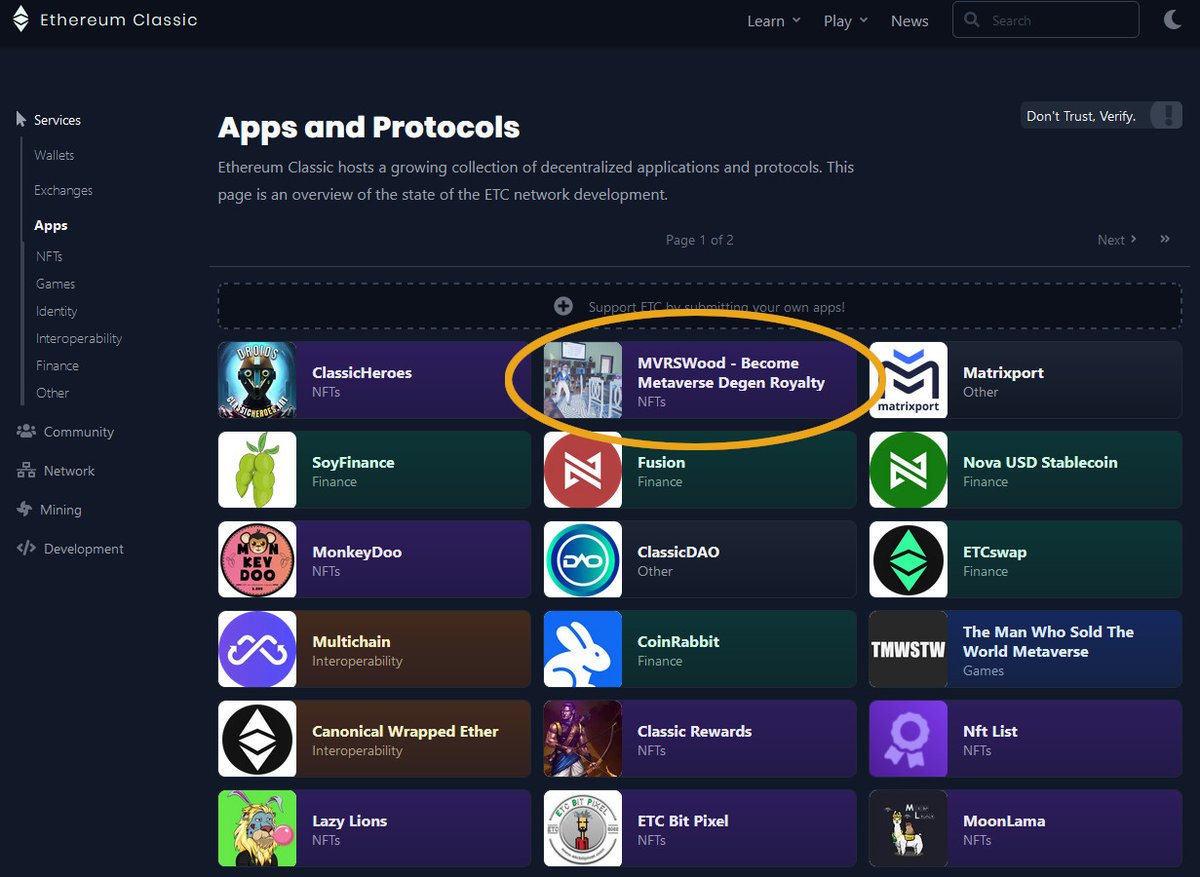
Task: Open CoinRabbit rabbit logo
Action: tap(583, 649)
